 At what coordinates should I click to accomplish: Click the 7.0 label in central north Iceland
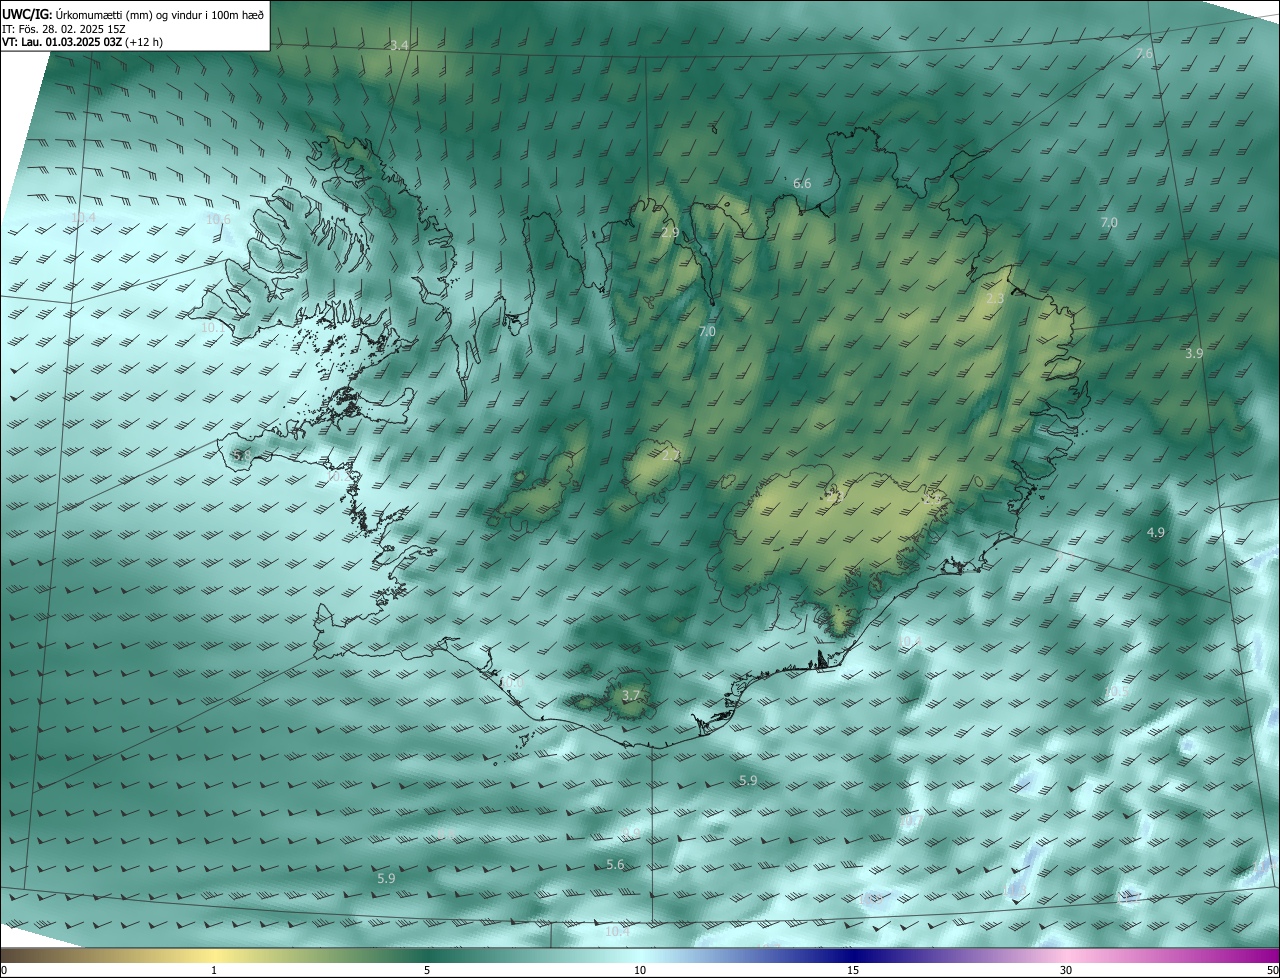click(x=707, y=331)
